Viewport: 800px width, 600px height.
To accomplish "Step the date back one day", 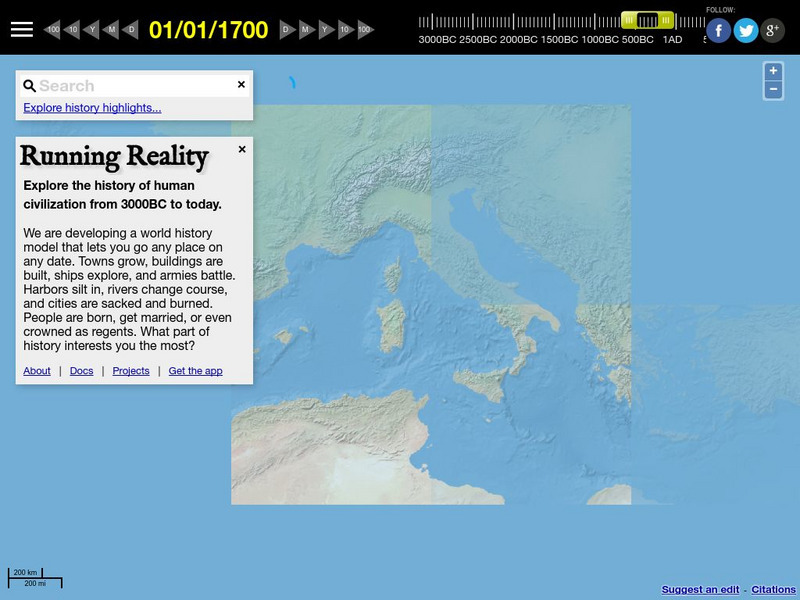I will tap(131, 29).
